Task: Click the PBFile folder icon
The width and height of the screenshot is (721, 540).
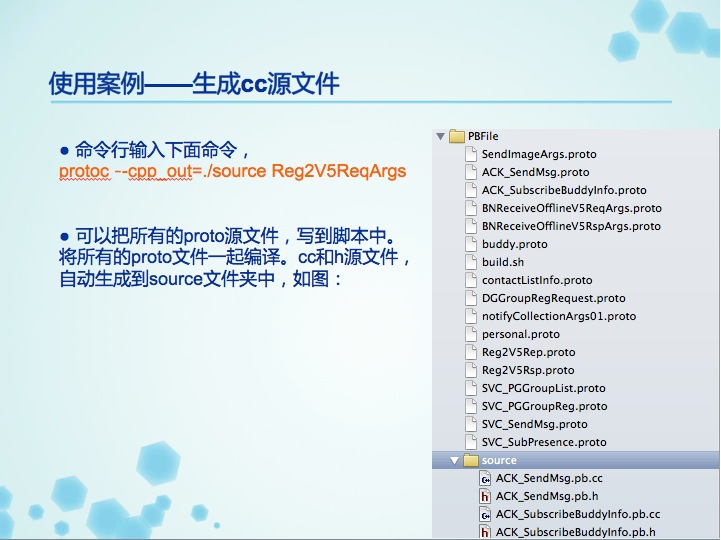Action: (x=457, y=136)
